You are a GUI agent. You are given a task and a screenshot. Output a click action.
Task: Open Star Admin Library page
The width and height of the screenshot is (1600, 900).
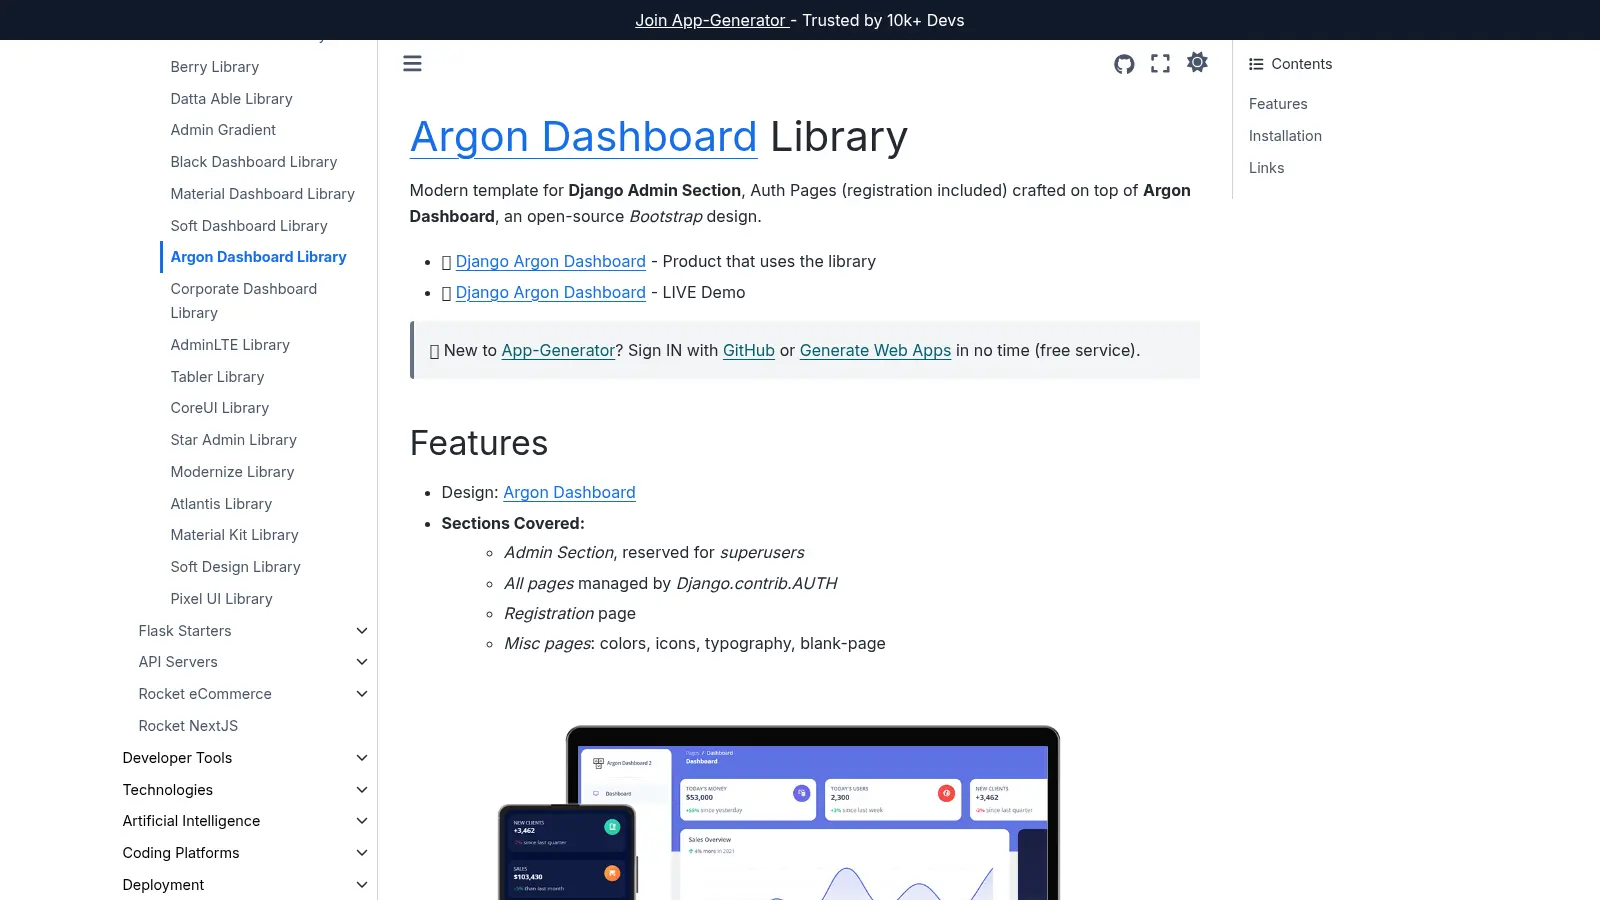tap(233, 440)
